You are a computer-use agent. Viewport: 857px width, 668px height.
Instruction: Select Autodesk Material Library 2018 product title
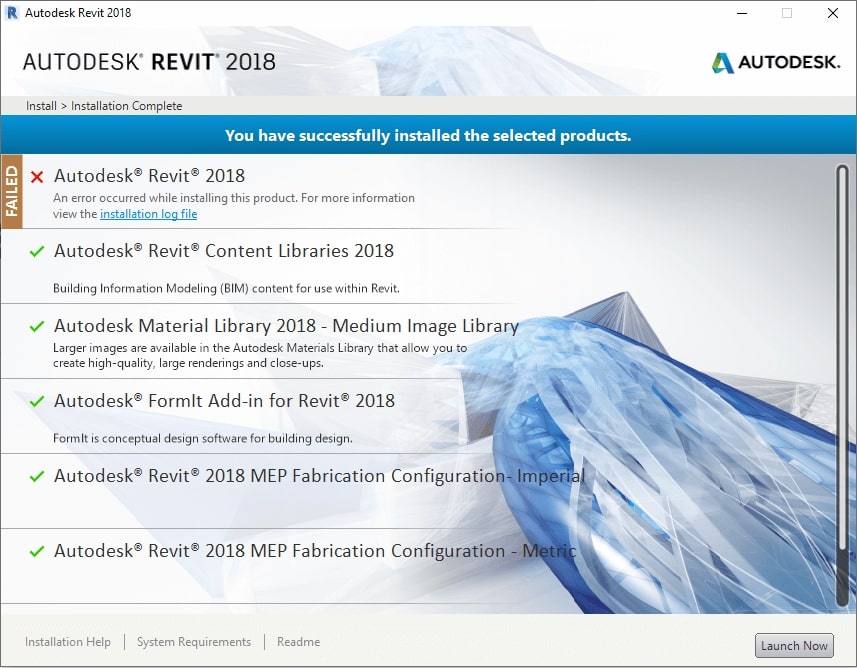(286, 326)
